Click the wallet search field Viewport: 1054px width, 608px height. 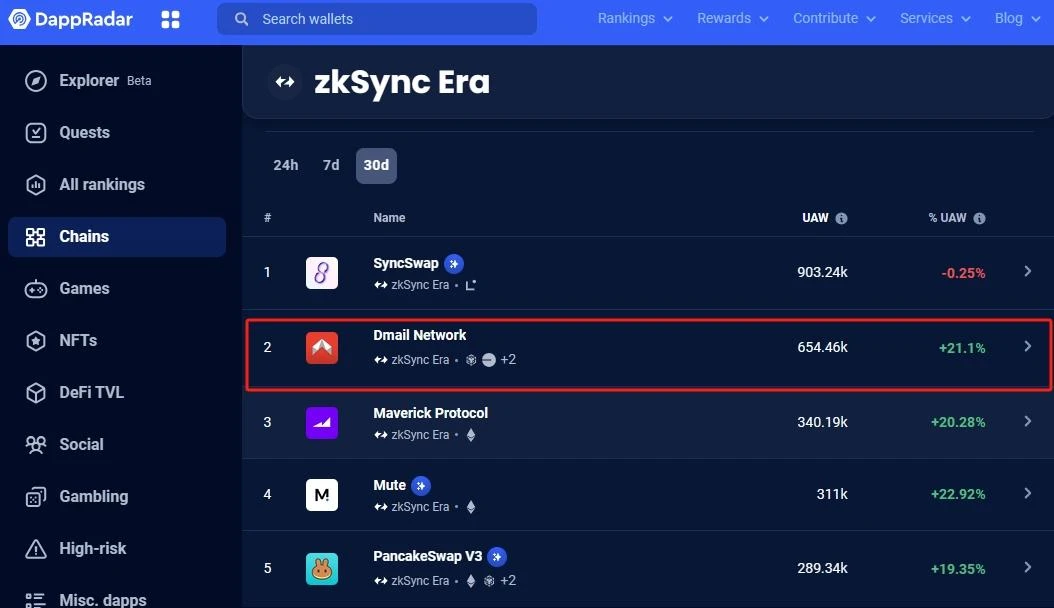pyautogui.click(x=377, y=18)
